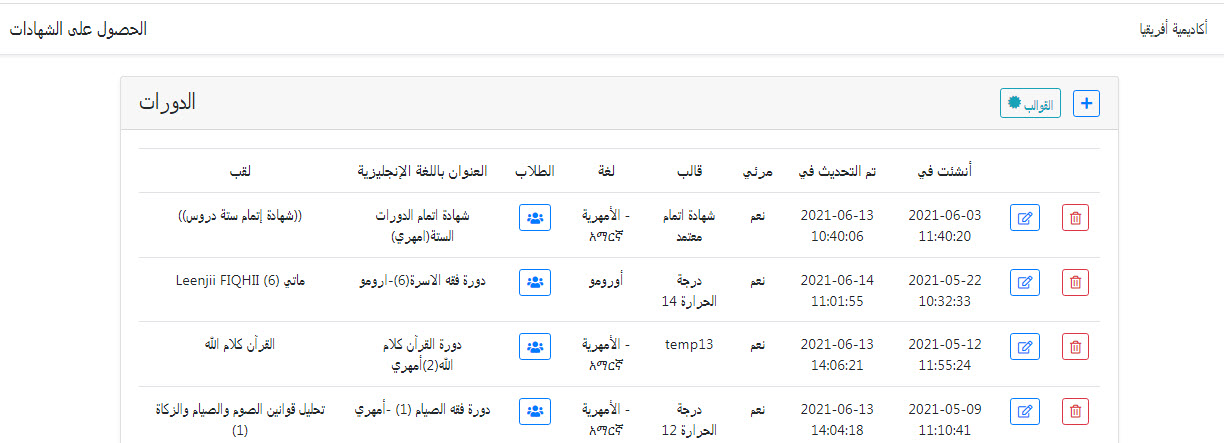Click the تم التحديث في column header
The image size is (1224, 443).
coord(837,171)
